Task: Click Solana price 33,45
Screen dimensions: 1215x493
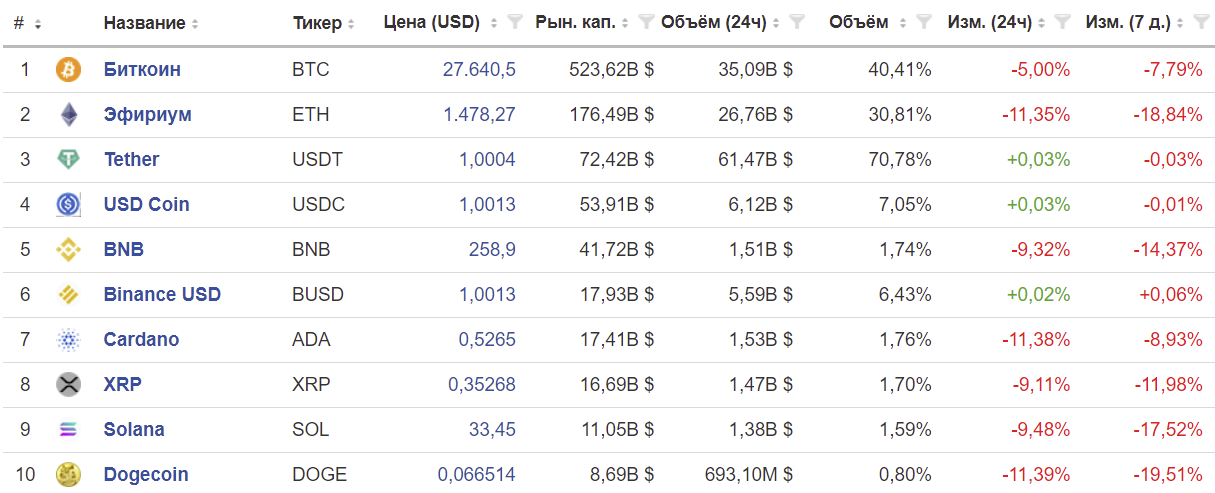Action: point(492,430)
